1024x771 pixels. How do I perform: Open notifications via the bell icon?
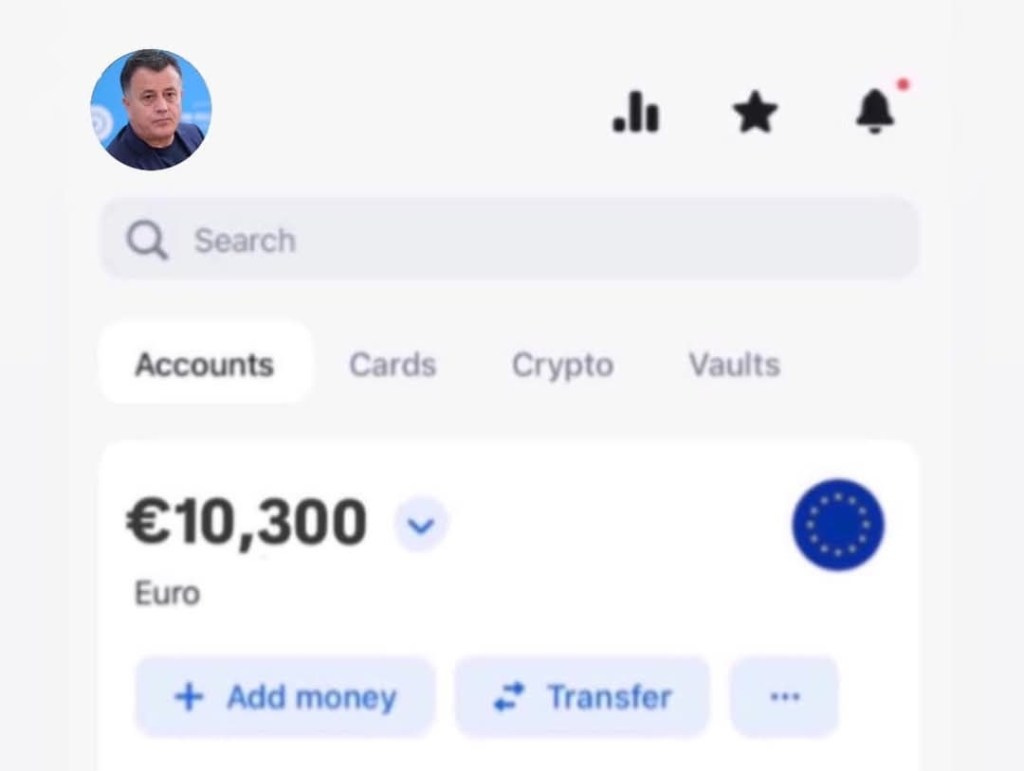click(x=875, y=112)
